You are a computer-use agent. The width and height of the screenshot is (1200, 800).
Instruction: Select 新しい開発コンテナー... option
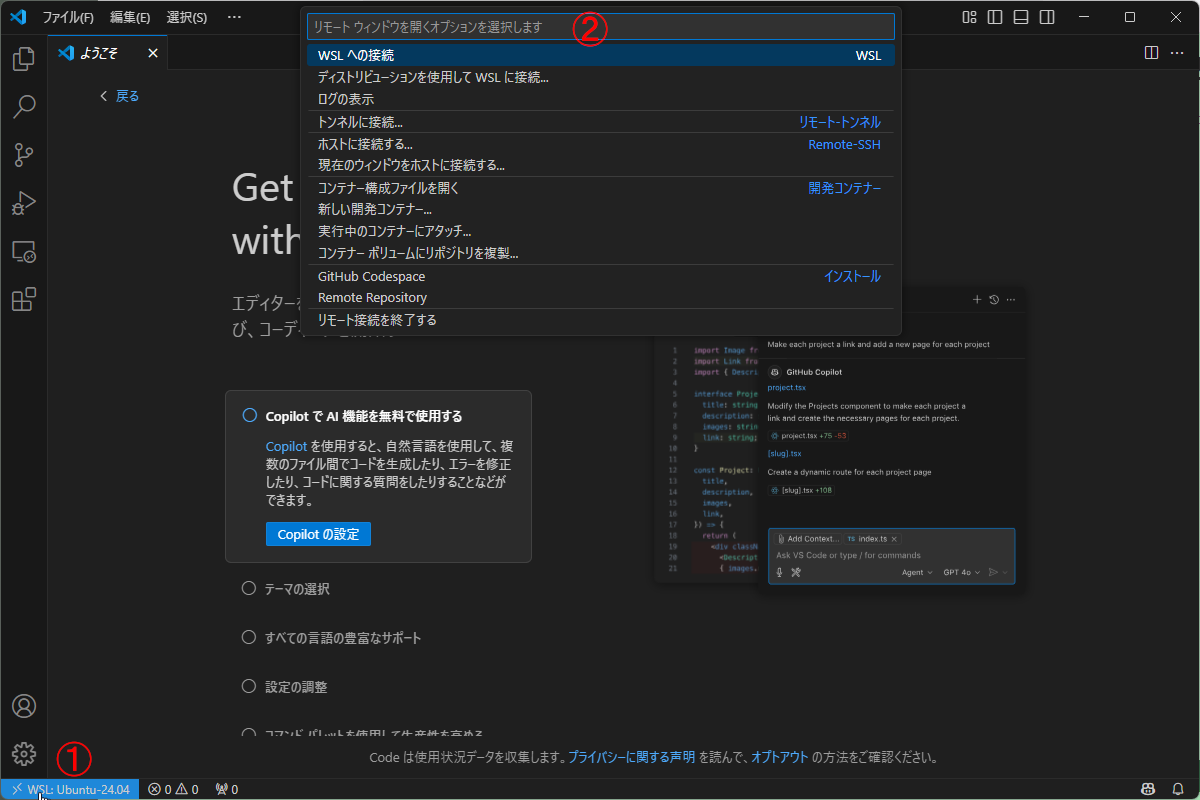coord(601,210)
